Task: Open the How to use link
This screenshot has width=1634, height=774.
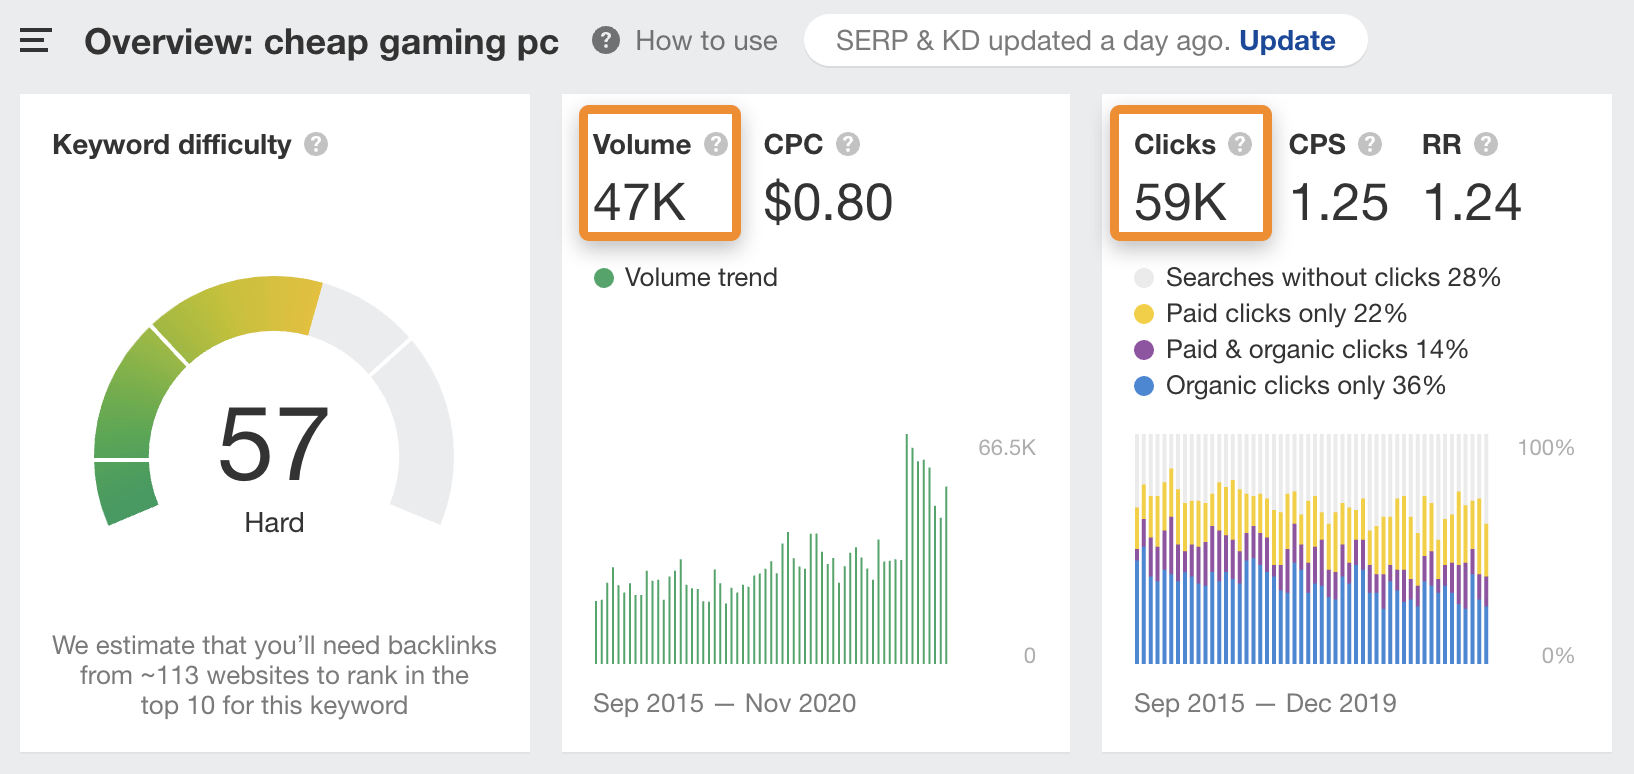Action: point(706,41)
